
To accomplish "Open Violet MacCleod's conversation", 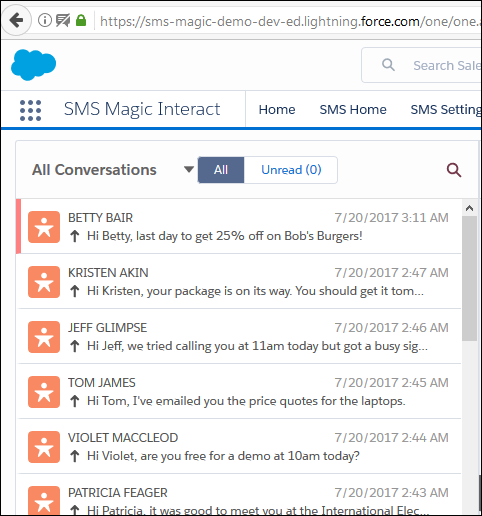I will tap(239, 447).
